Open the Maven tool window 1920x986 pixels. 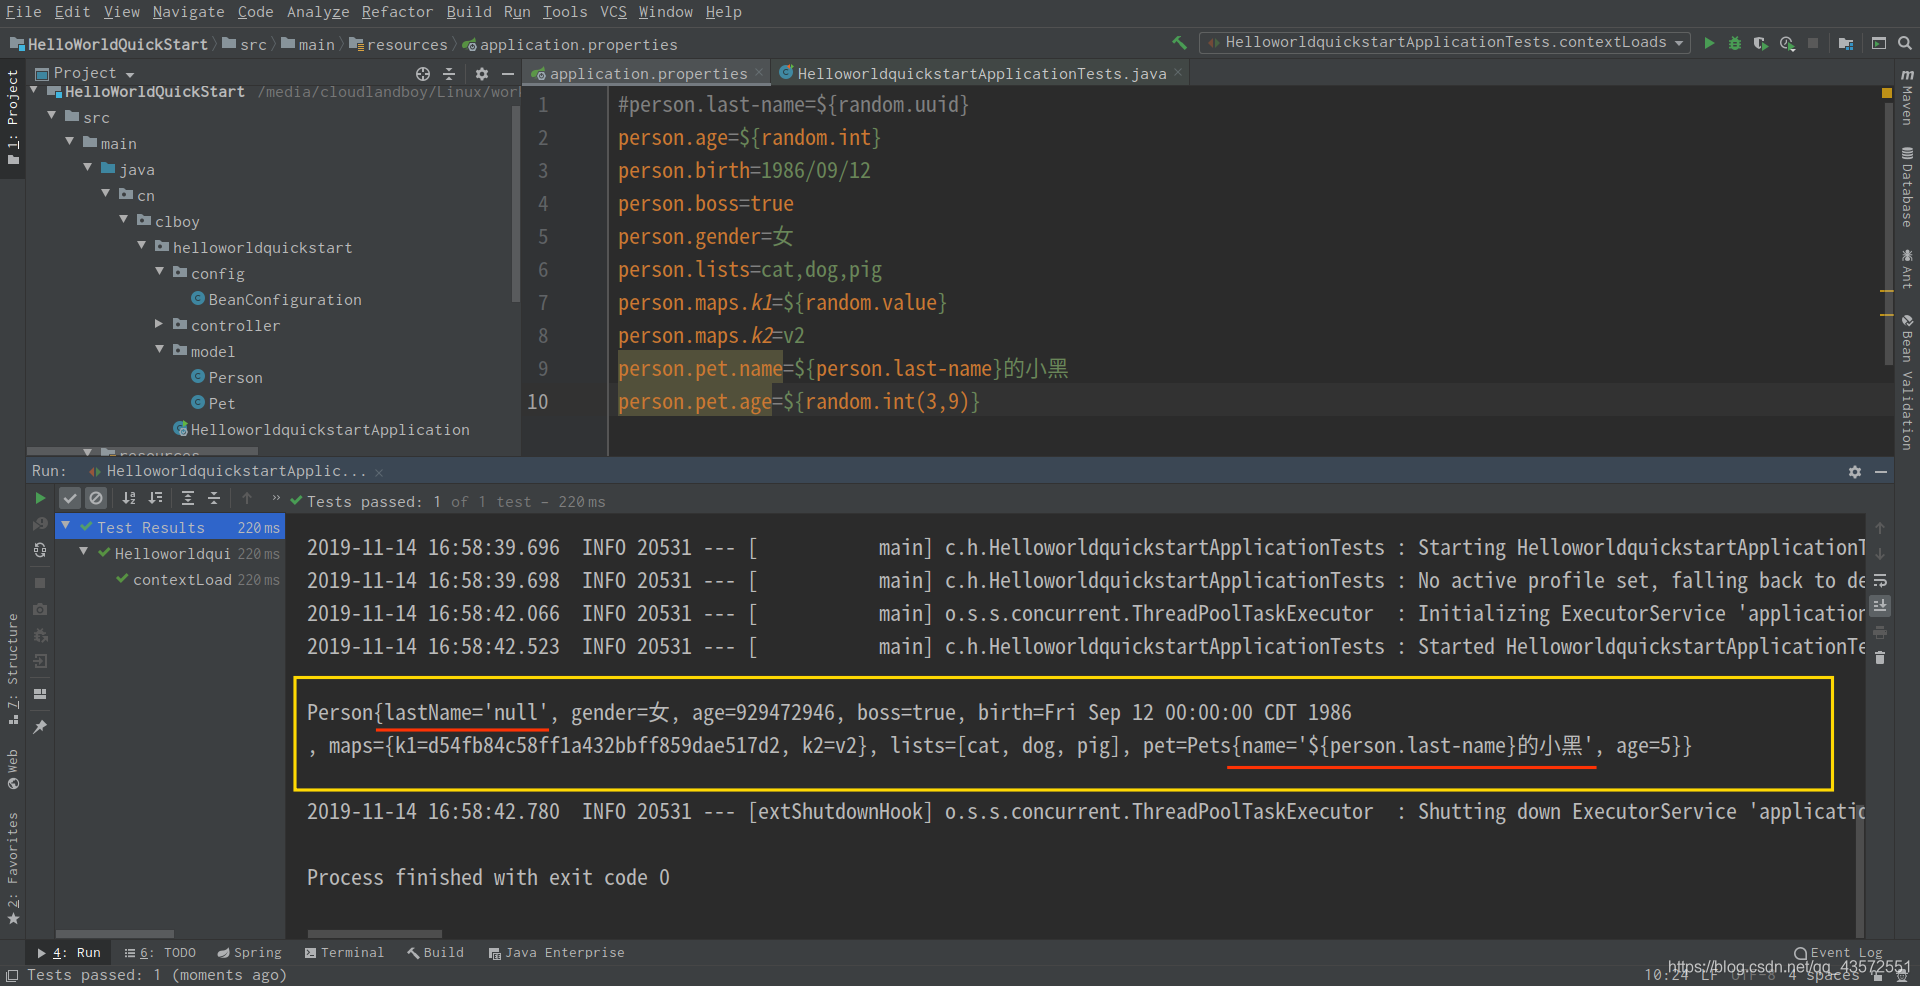1907,97
